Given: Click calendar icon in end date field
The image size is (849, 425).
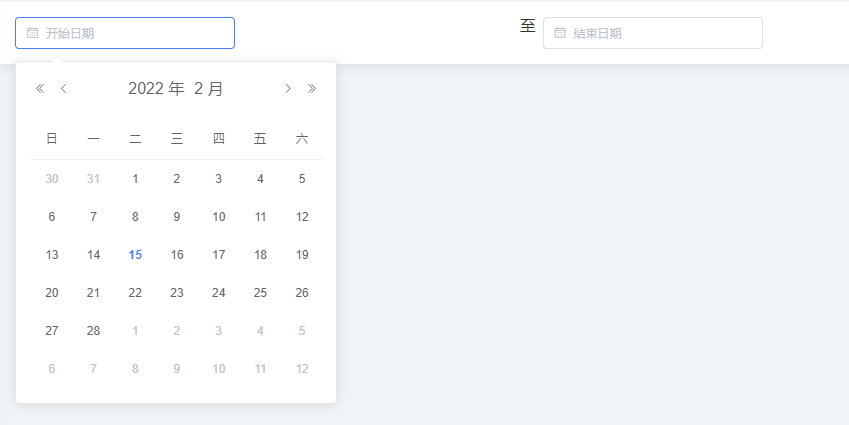Looking at the screenshot, I should [560, 33].
